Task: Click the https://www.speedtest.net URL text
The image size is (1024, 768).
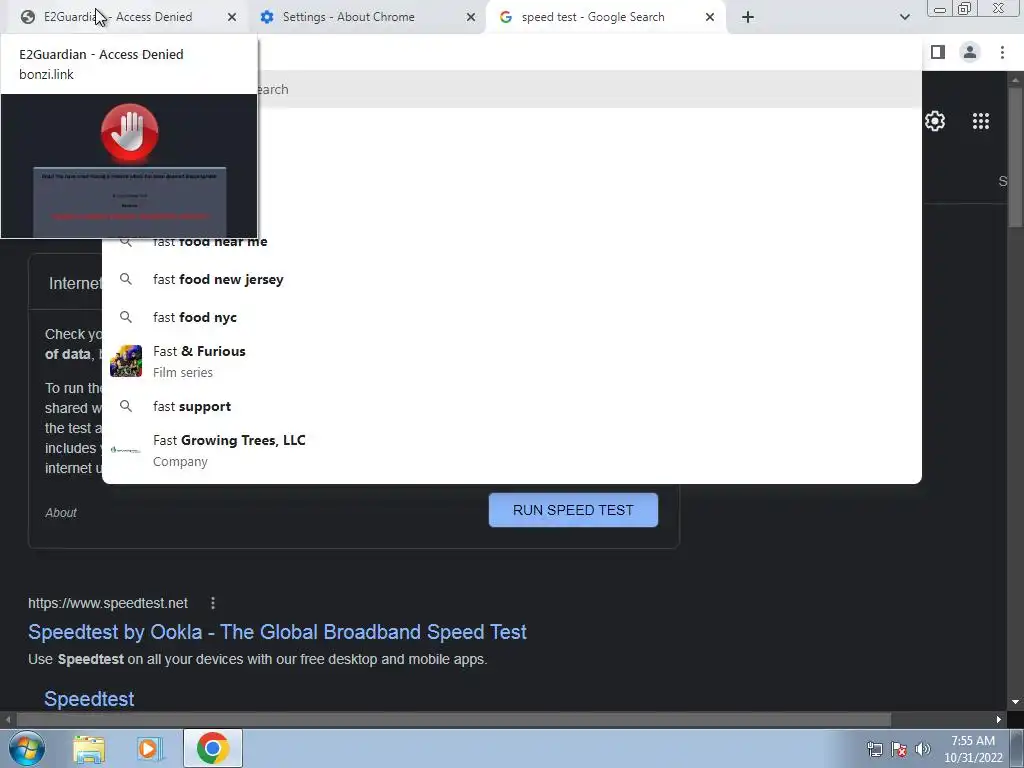Action: coord(108,603)
